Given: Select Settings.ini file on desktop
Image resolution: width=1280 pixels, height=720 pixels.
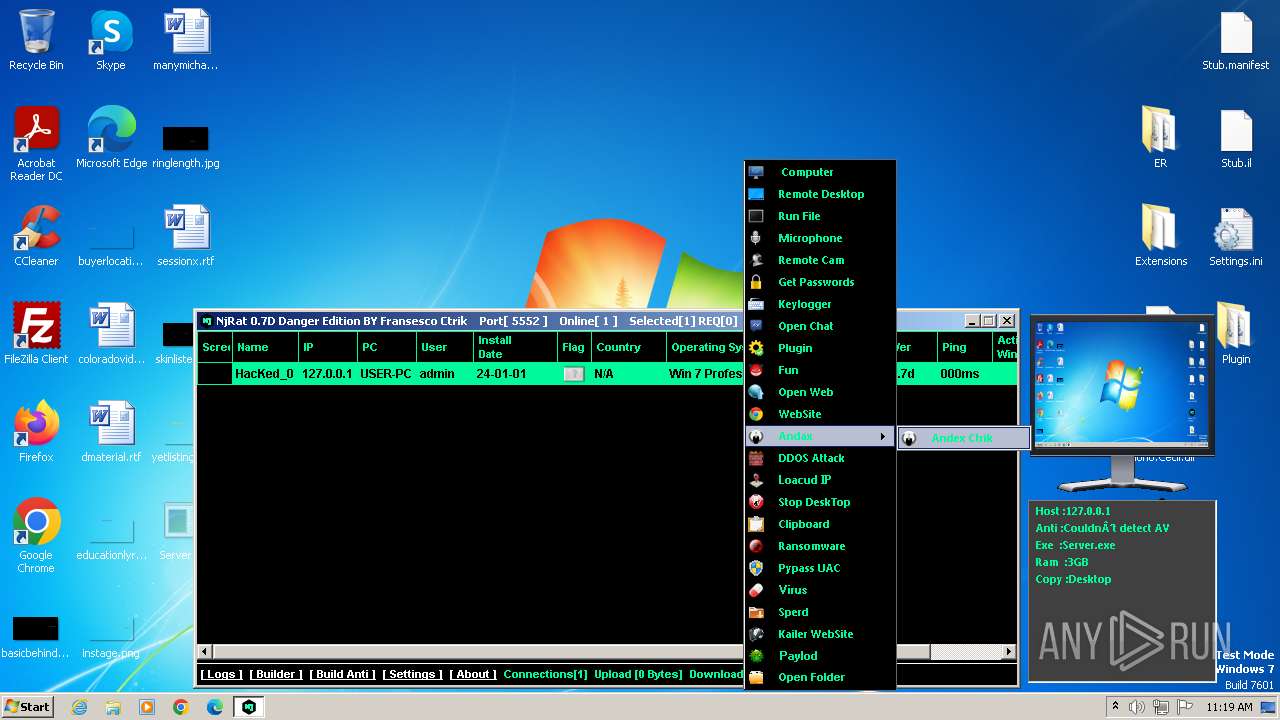Looking at the screenshot, I should (x=1236, y=236).
